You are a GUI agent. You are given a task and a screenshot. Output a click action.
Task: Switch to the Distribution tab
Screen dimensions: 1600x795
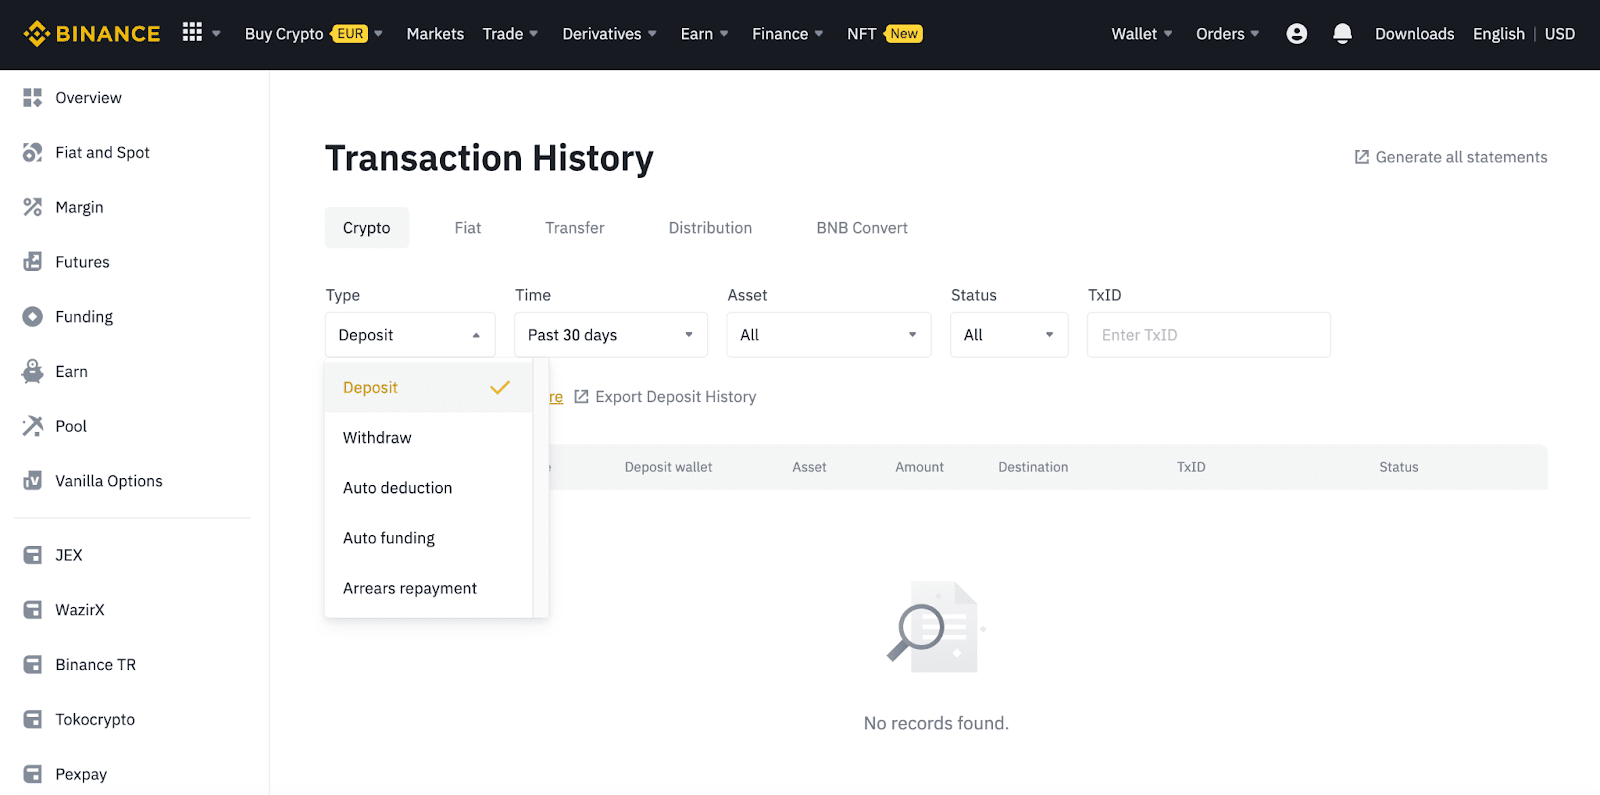pyautogui.click(x=710, y=228)
